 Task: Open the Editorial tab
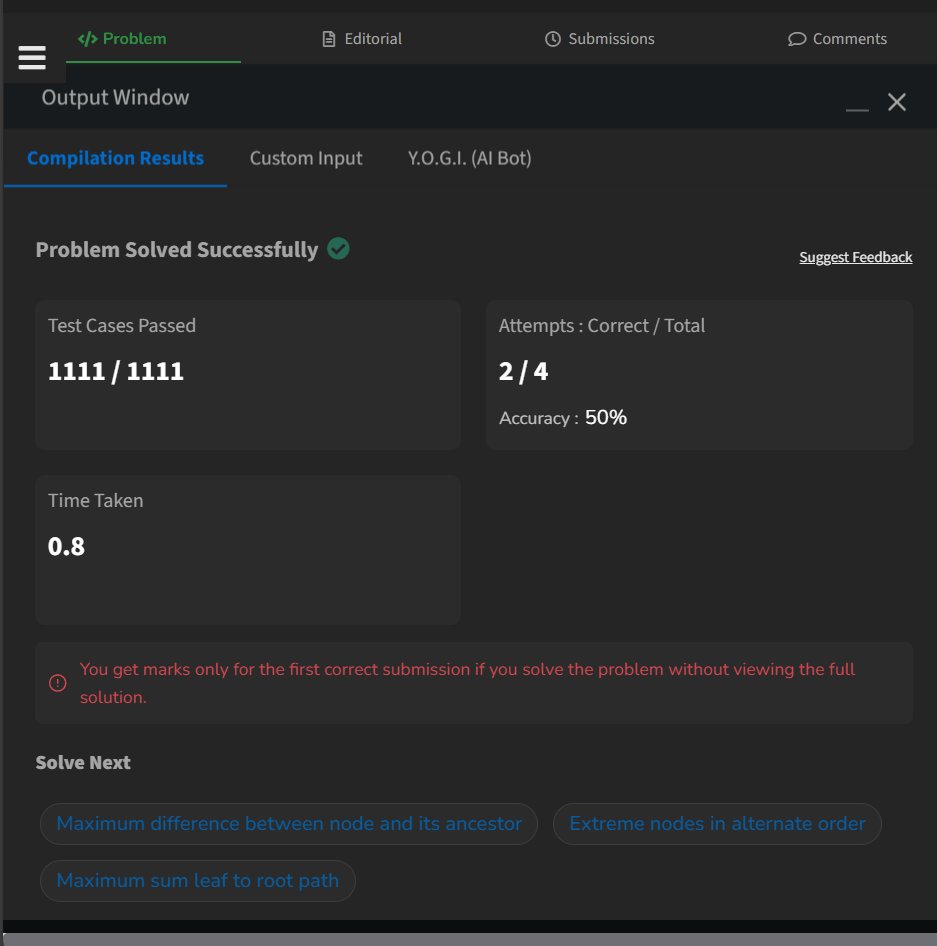point(362,39)
